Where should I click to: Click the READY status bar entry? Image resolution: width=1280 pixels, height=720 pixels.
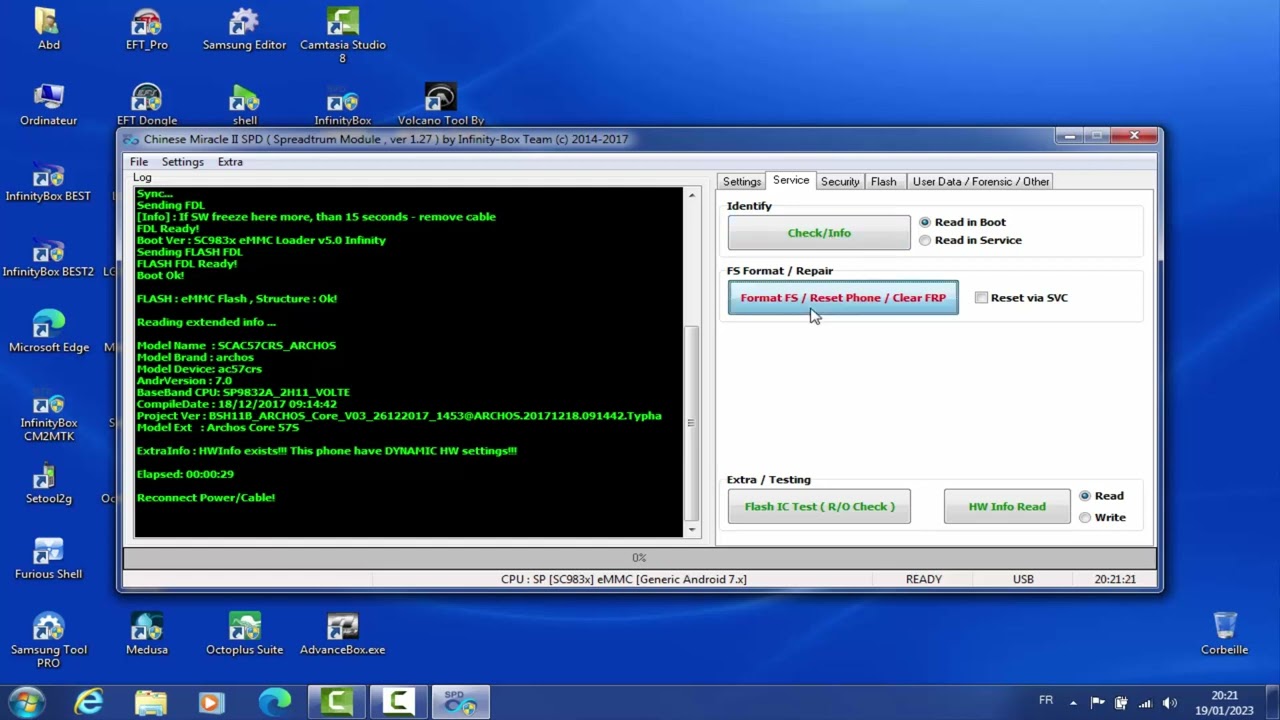(x=924, y=579)
